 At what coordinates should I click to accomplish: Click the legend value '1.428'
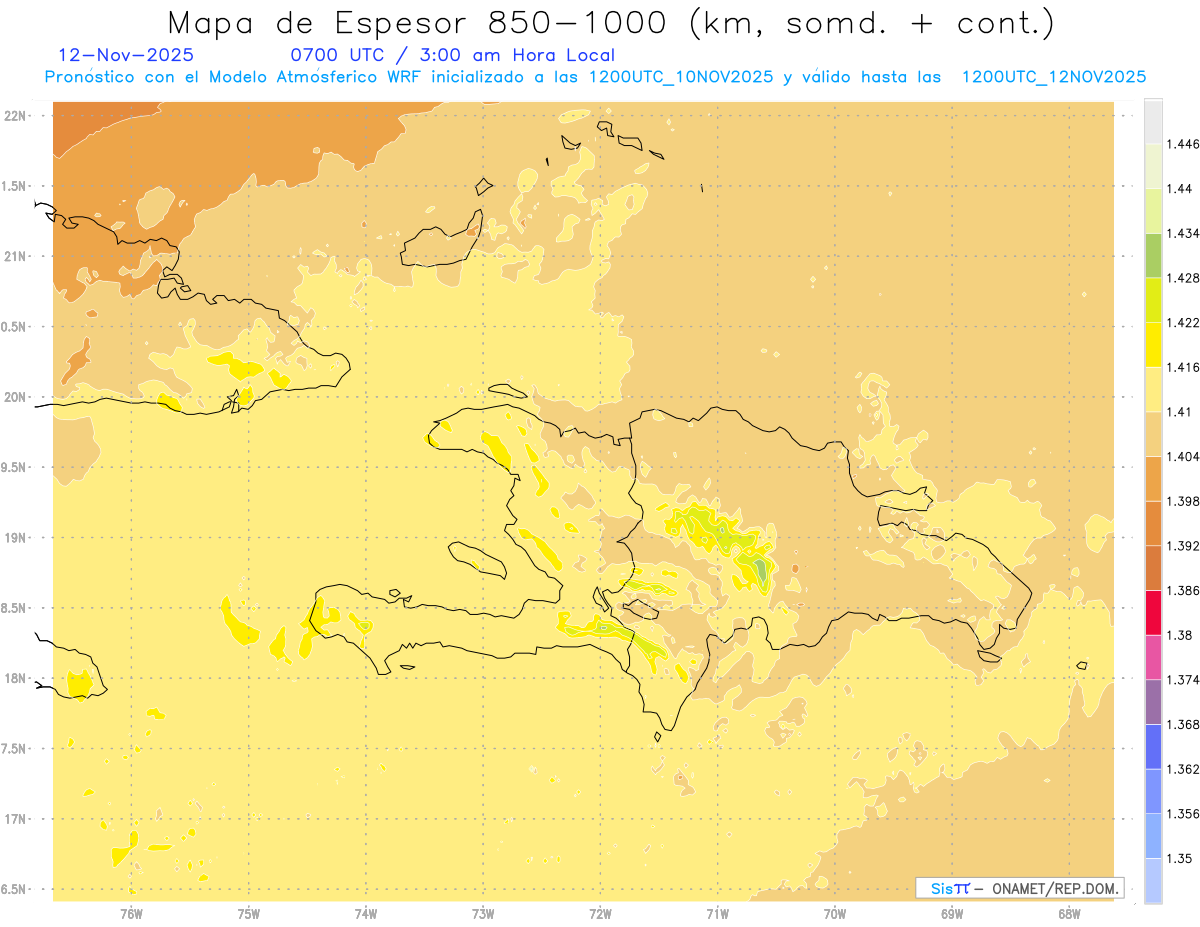[1184, 278]
